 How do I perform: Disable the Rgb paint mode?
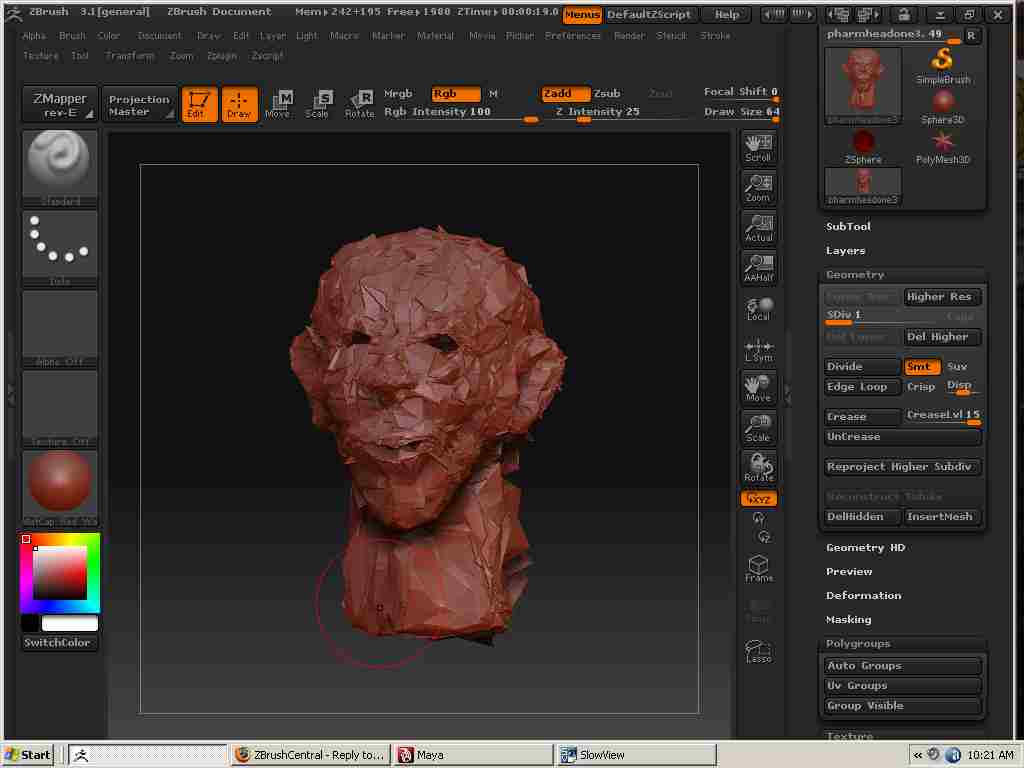coord(455,94)
